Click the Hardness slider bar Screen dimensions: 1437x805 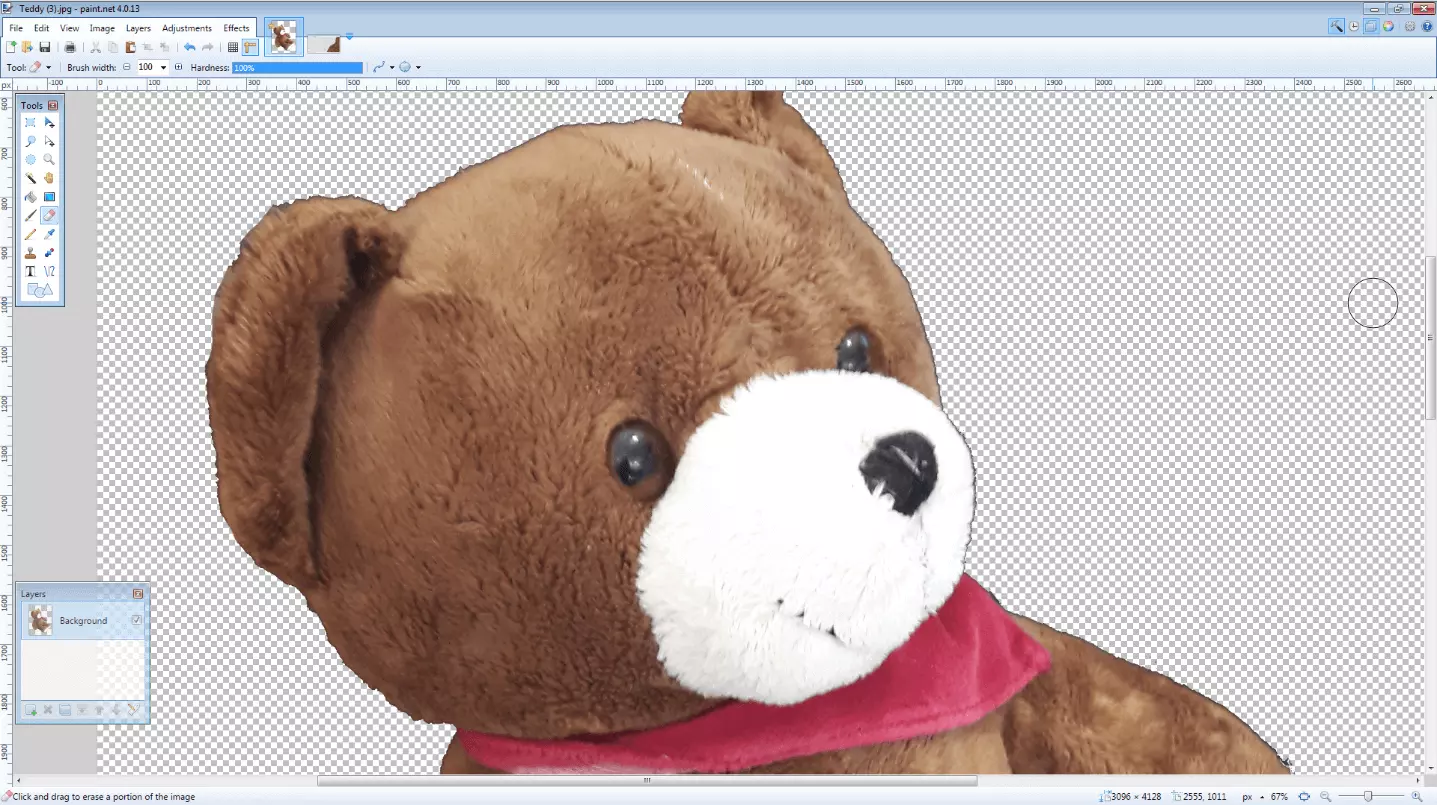click(297, 67)
